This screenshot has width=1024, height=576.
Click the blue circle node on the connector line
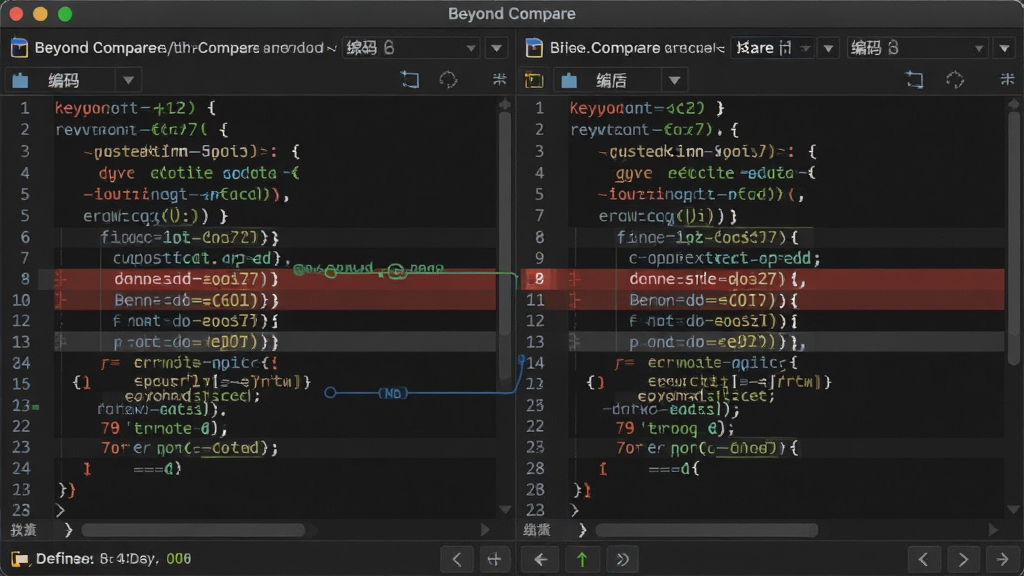(x=330, y=392)
